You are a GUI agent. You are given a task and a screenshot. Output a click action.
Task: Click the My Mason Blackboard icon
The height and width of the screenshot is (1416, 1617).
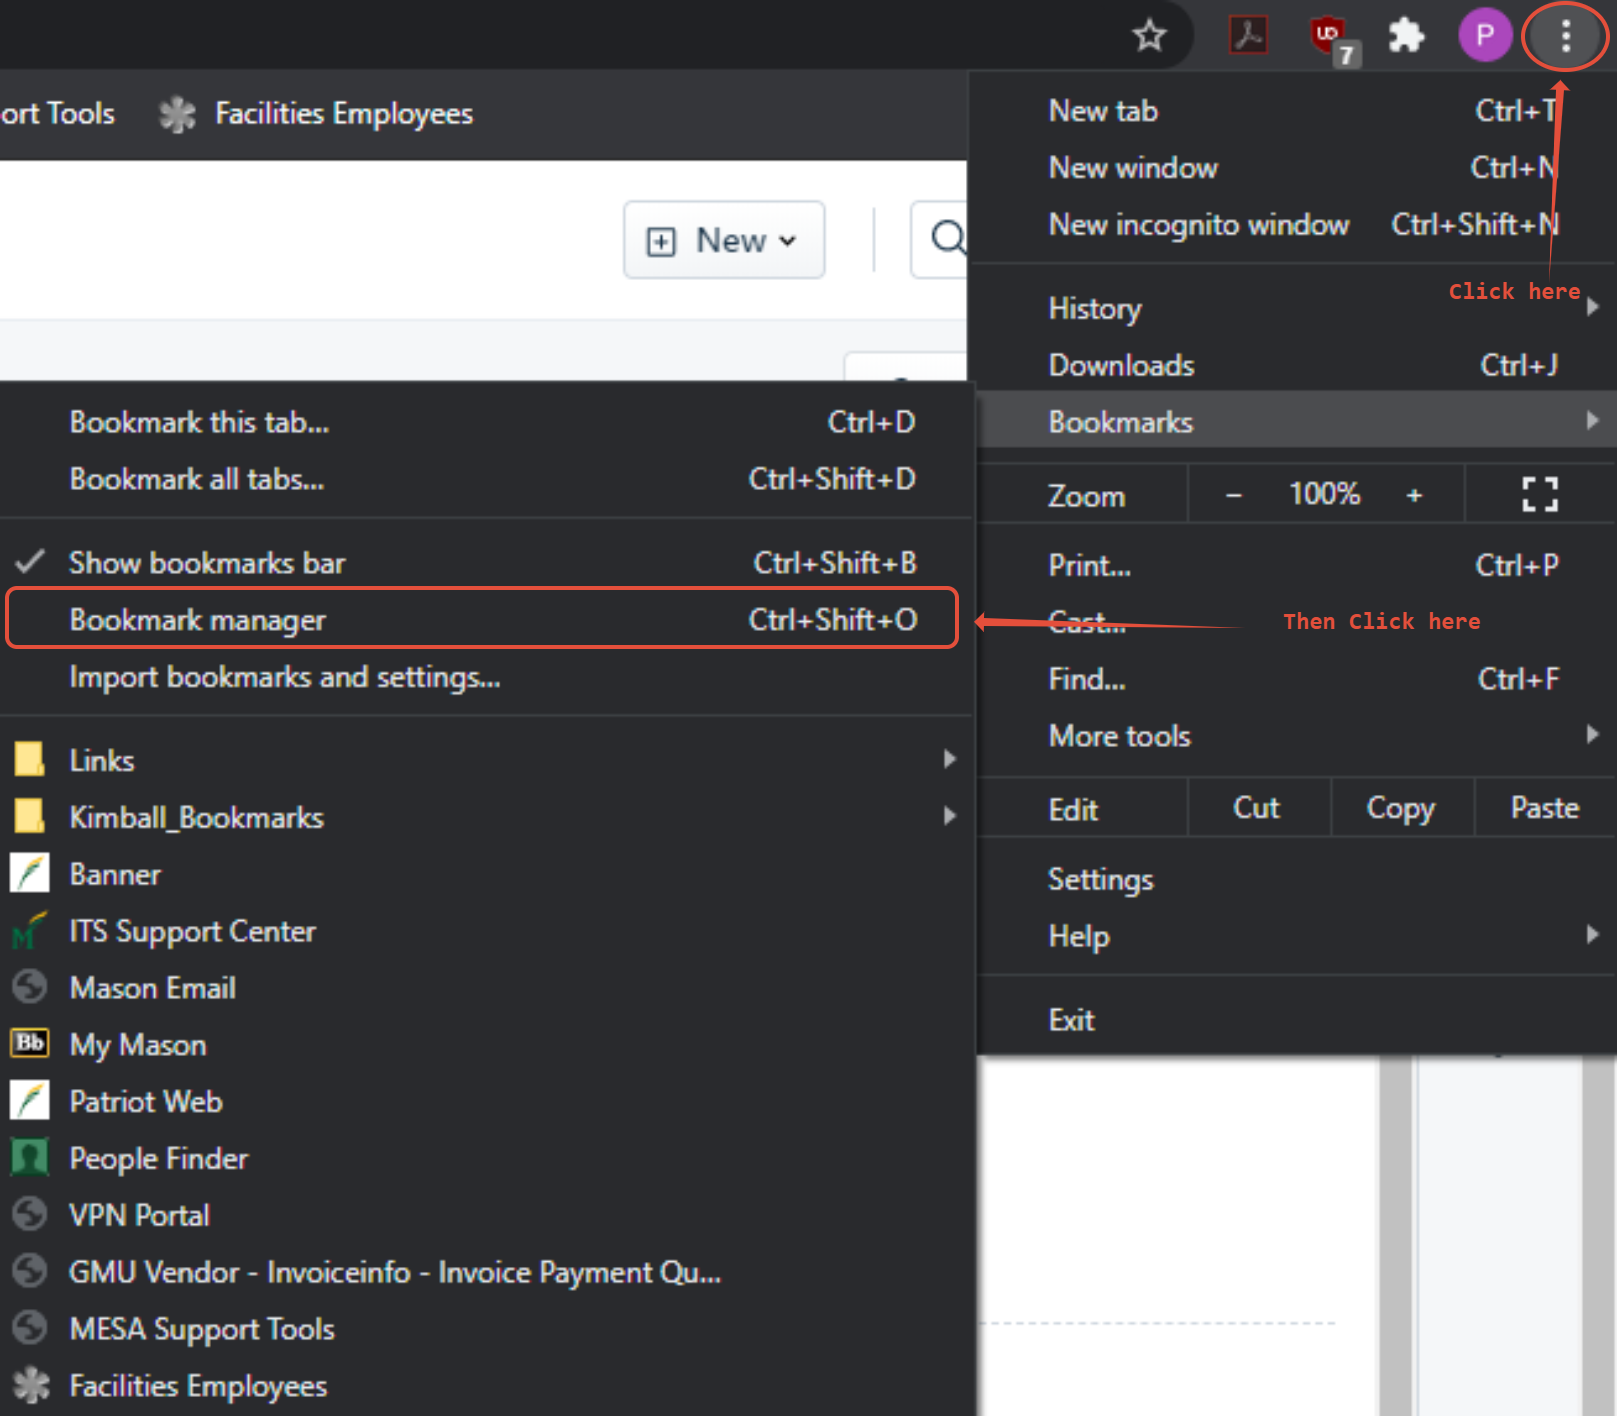coord(29,1043)
